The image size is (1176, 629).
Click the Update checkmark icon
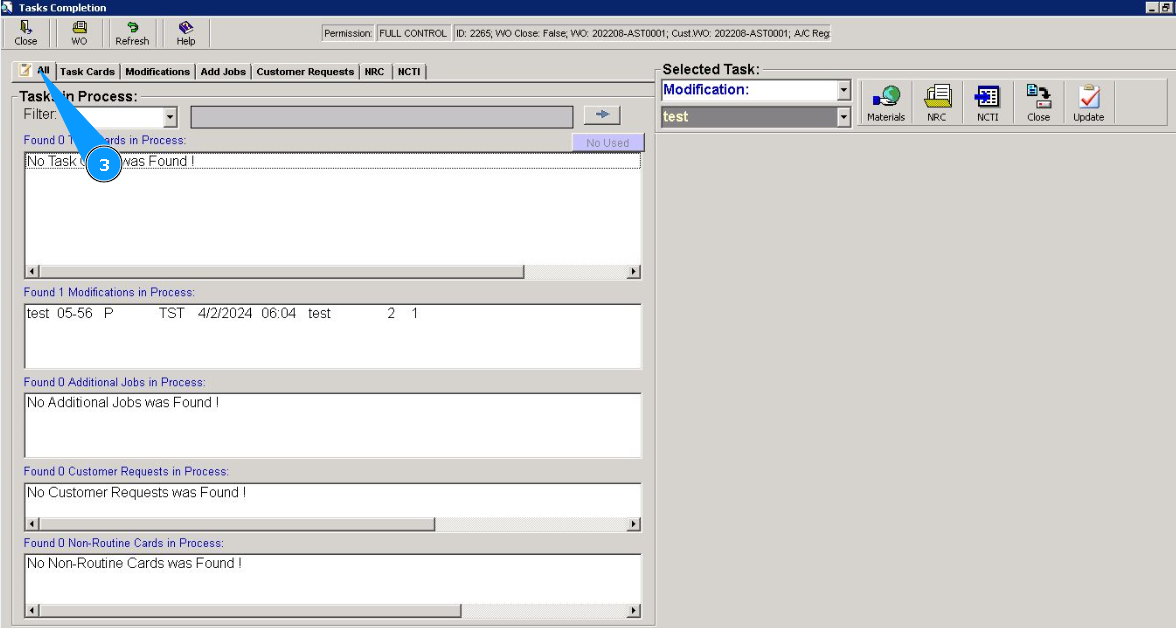tap(1088, 103)
